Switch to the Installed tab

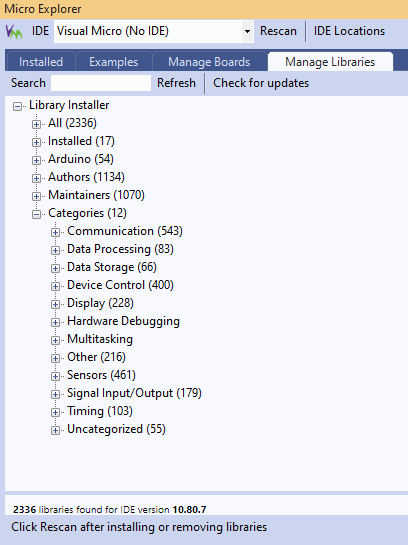coord(41,62)
